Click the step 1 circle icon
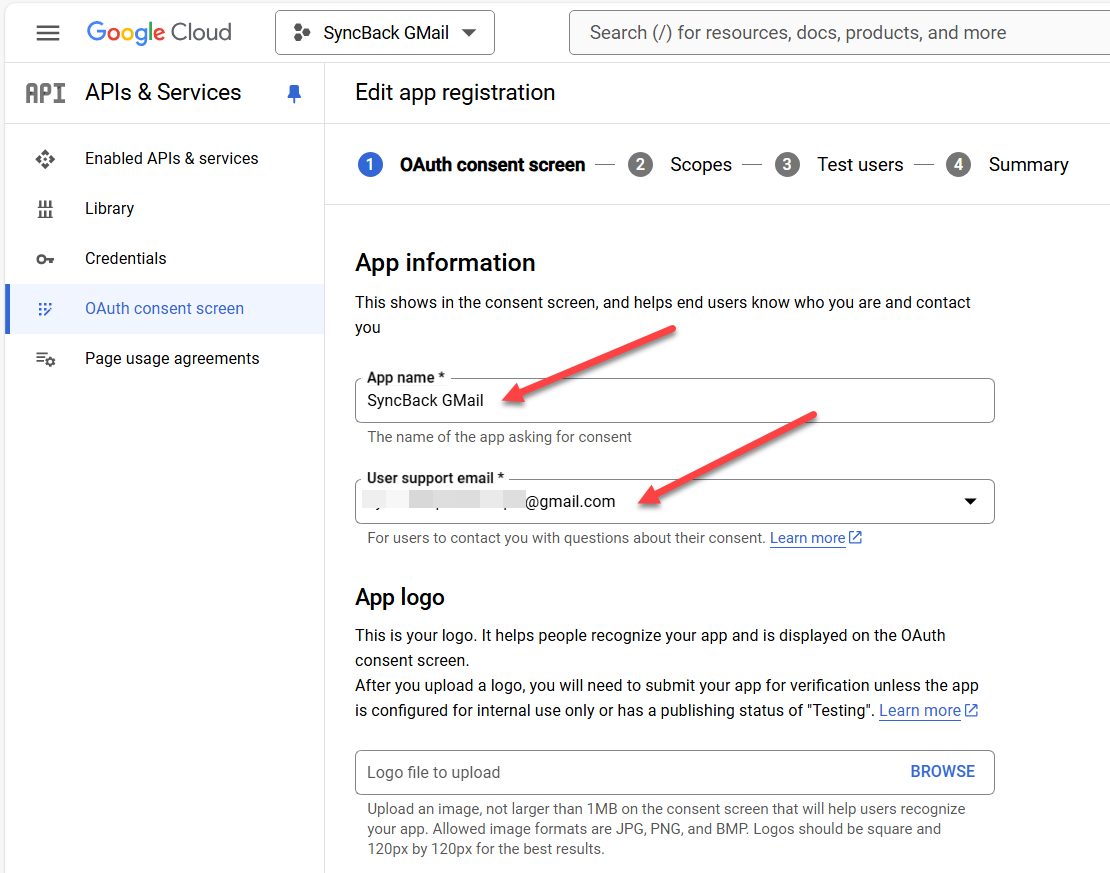The width and height of the screenshot is (1110, 873). point(370,164)
